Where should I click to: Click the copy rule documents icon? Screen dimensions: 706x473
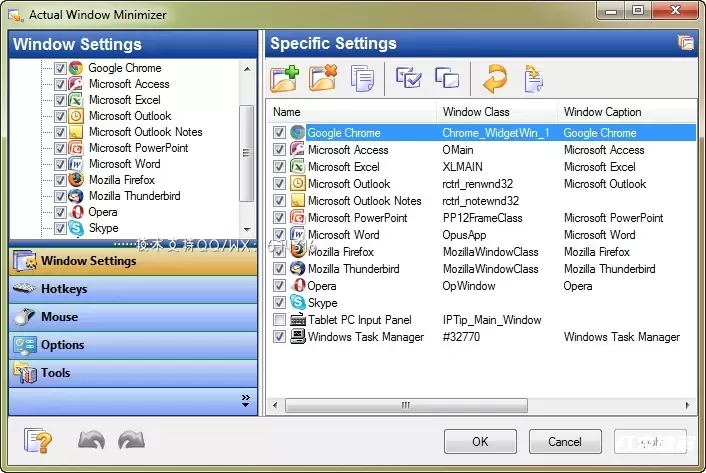(362, 78)
